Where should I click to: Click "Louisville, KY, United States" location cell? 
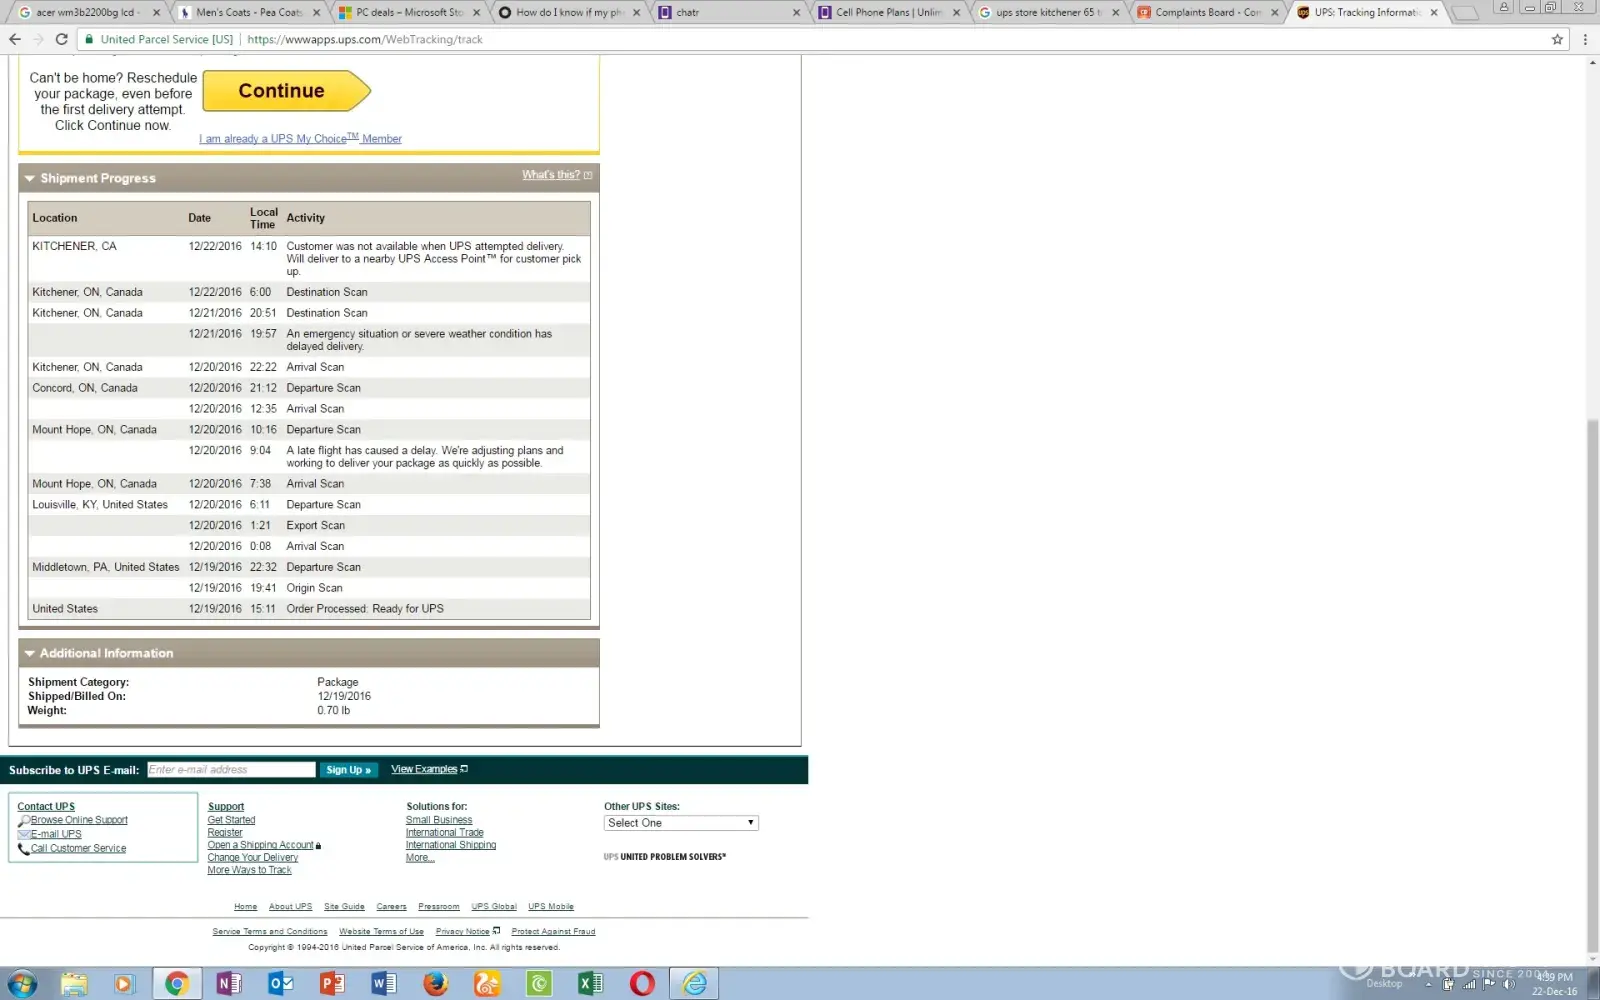100,505
